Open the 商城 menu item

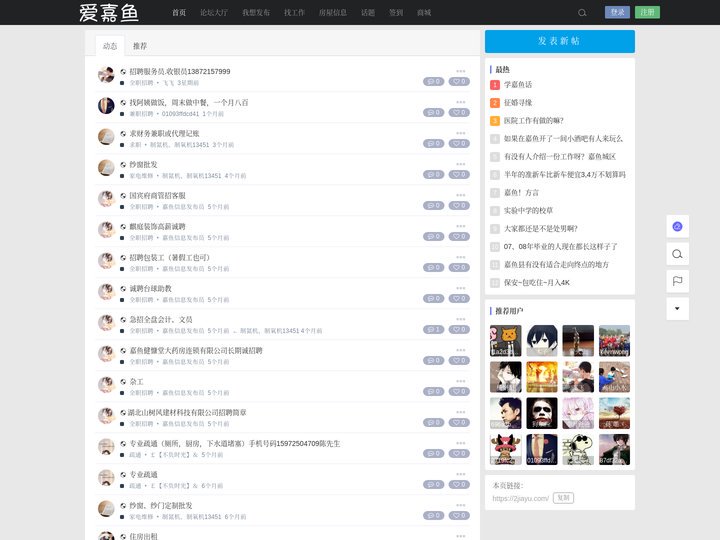click(x=424, y=13)
